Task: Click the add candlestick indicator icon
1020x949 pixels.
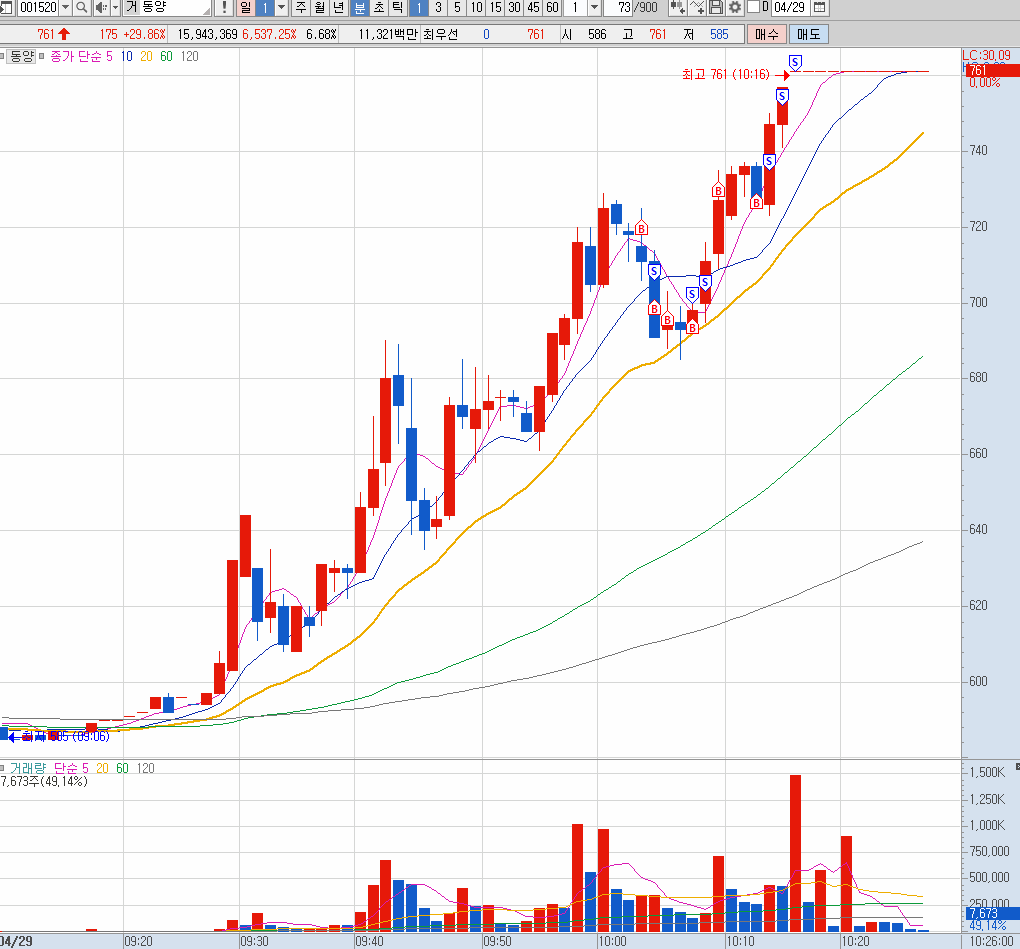Action: pos(677,8)
